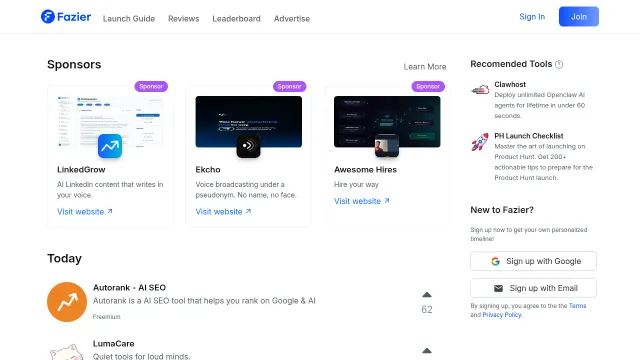Open the Awesome Hires preview thumbnail
Screen dimensions: 640x360
[387, 122]
